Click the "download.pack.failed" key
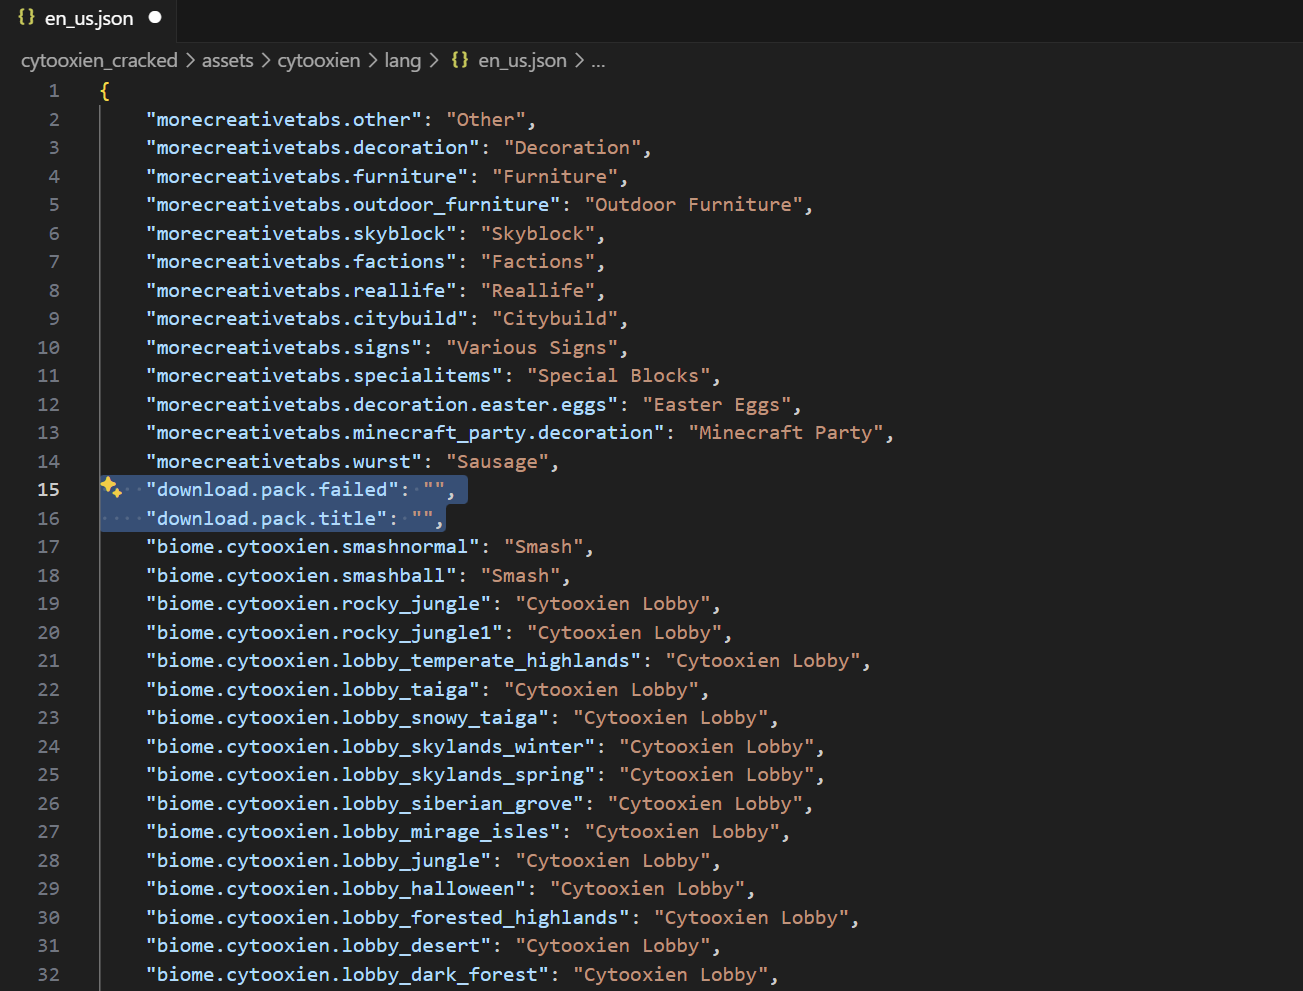The image size is (1303, 991). [x=271, y=489]
